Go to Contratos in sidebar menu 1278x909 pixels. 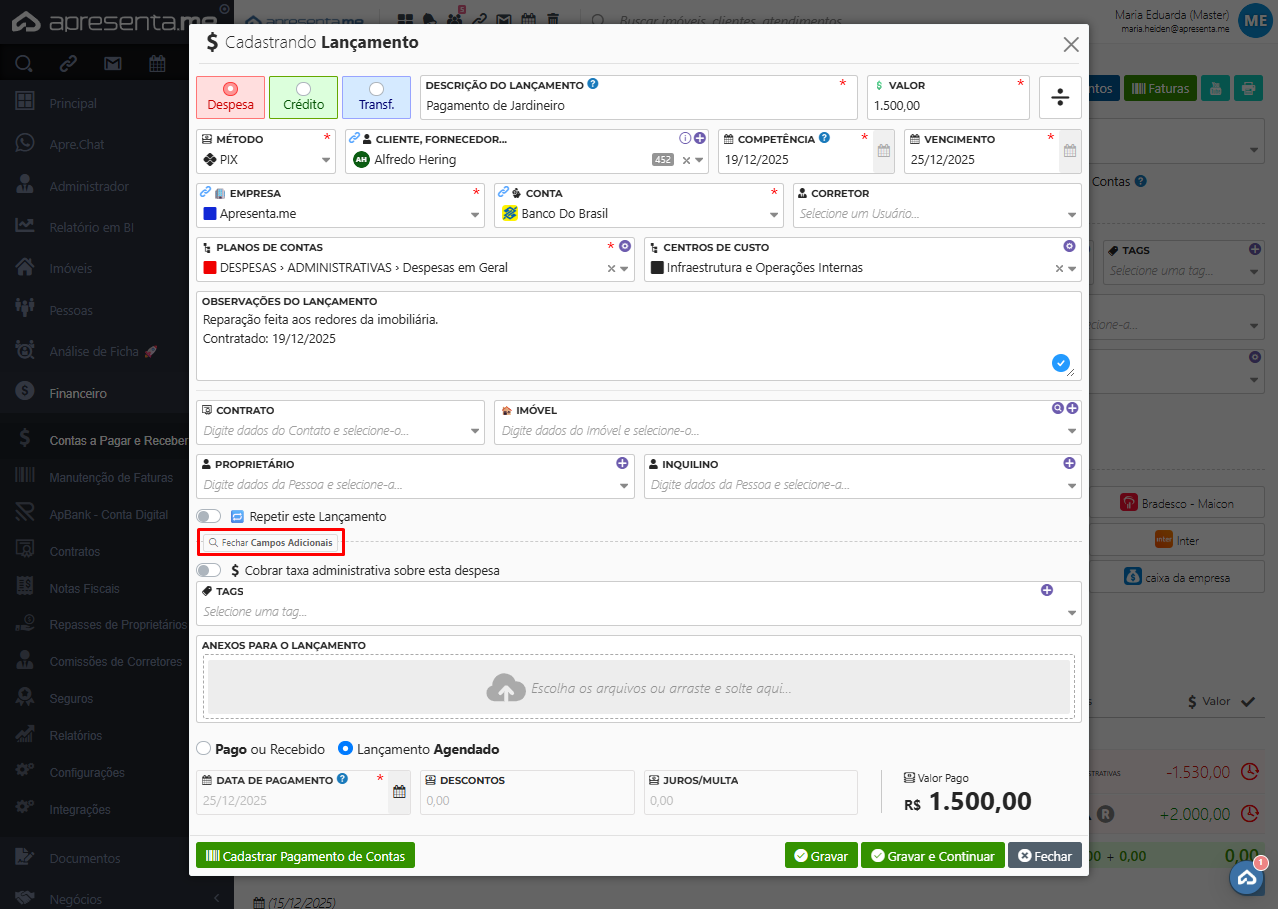click(74, 551)
